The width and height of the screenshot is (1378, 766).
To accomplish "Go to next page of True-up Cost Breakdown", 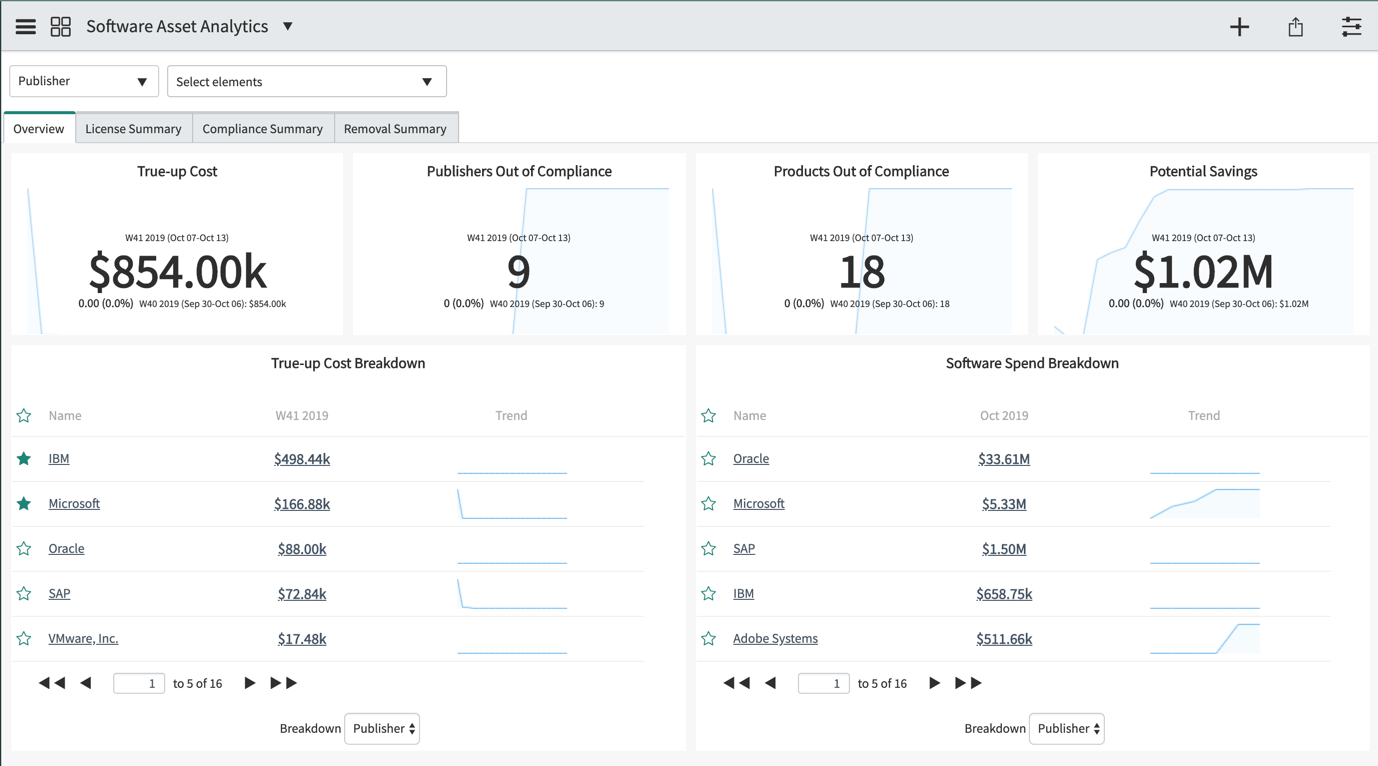I will (250, 683).
